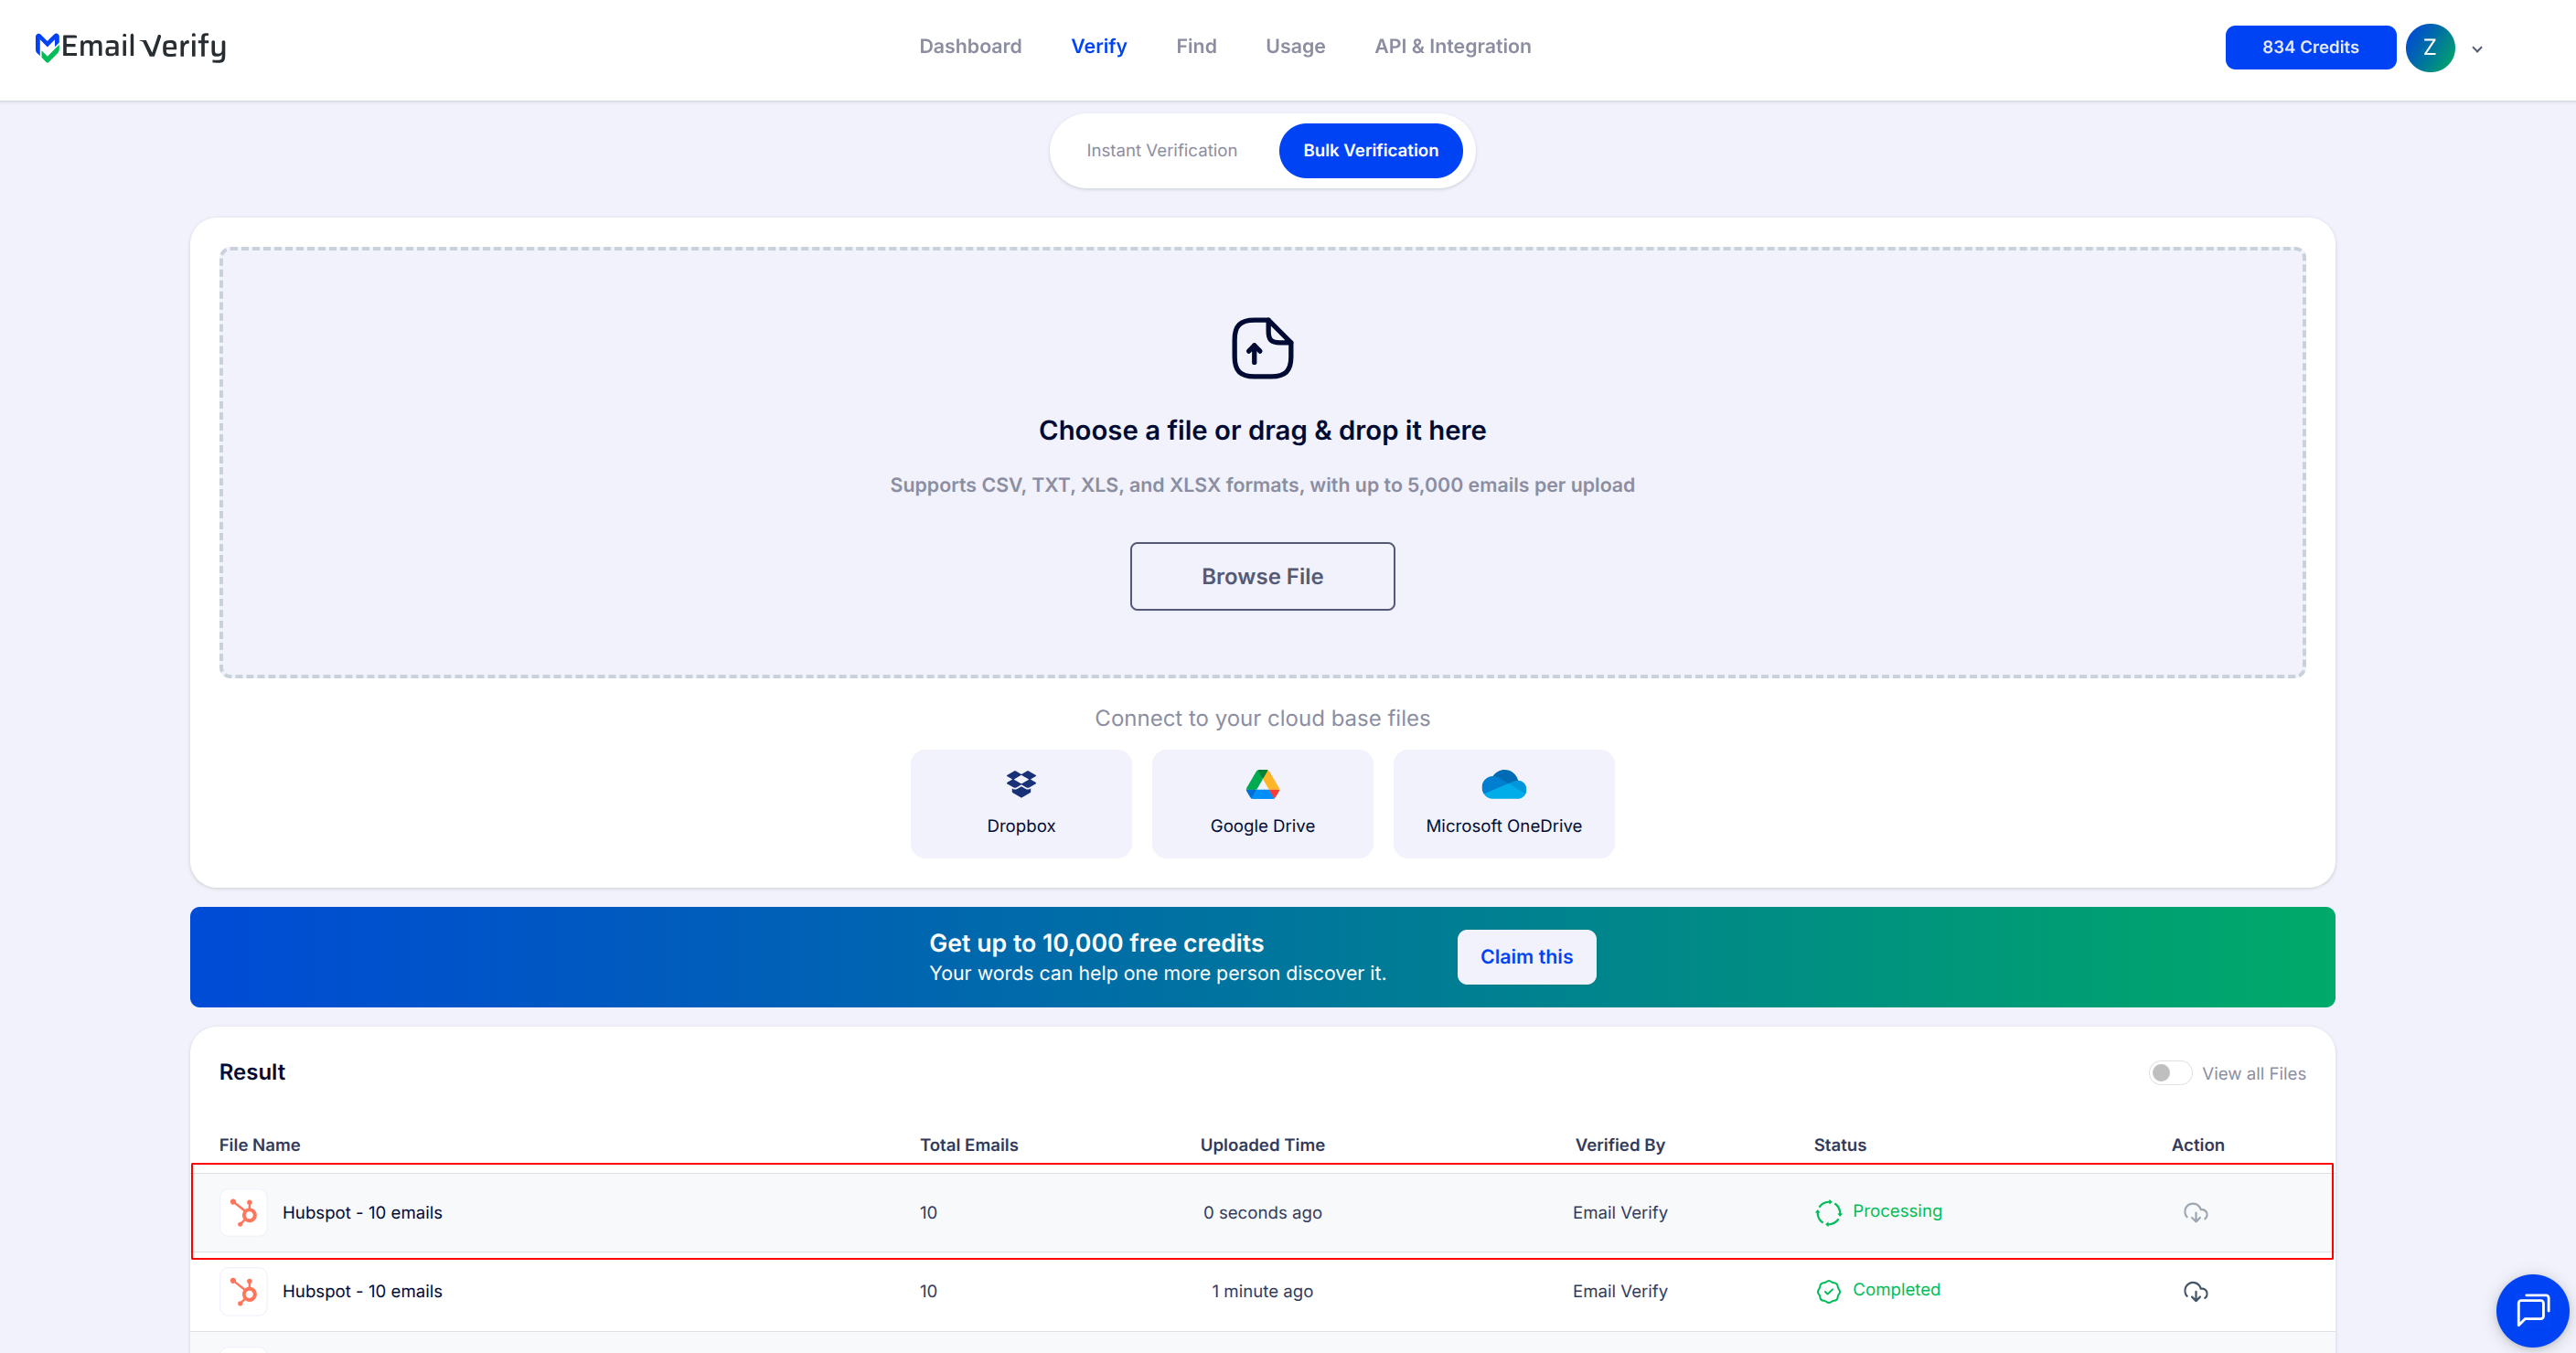Click the Processing spinner status icon

[1828, 1212]
